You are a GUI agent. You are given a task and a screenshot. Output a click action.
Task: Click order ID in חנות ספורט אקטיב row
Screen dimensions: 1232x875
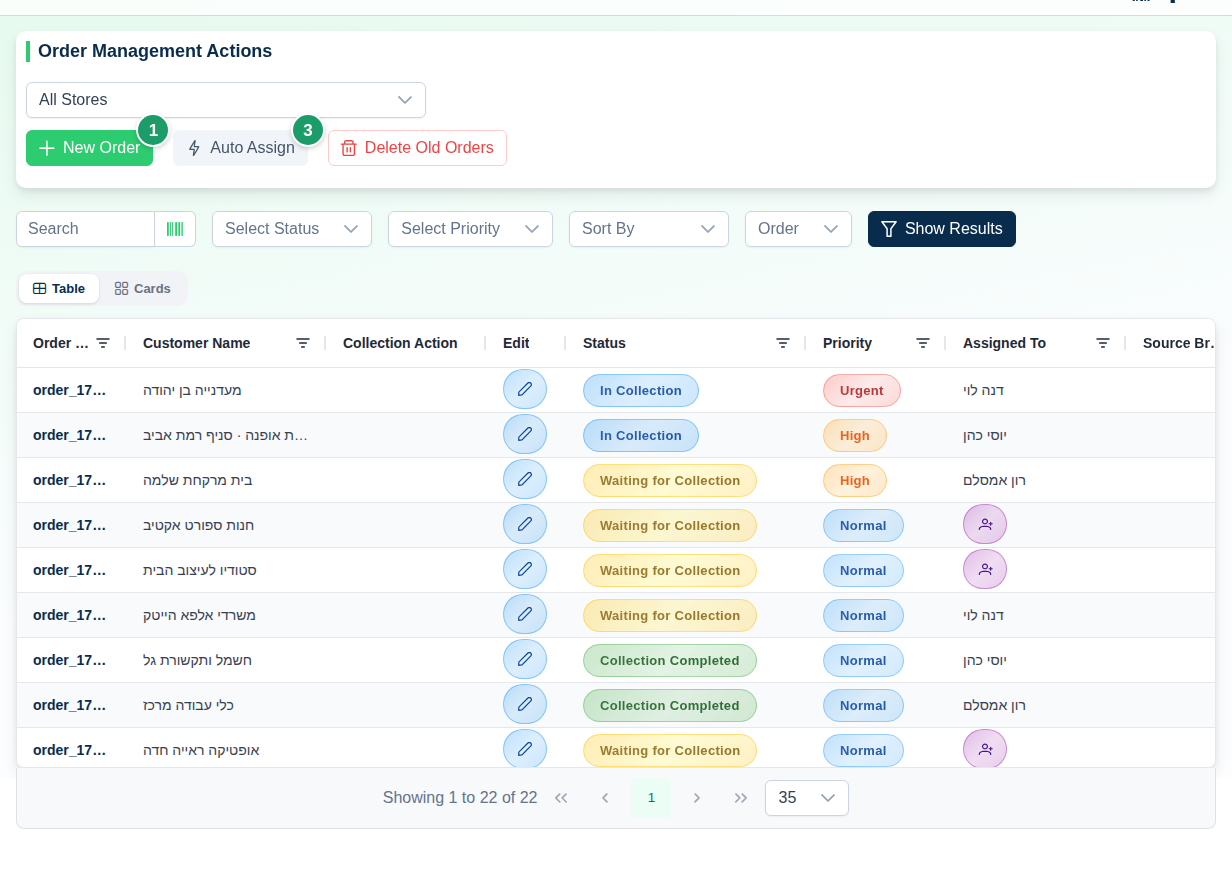70,525
